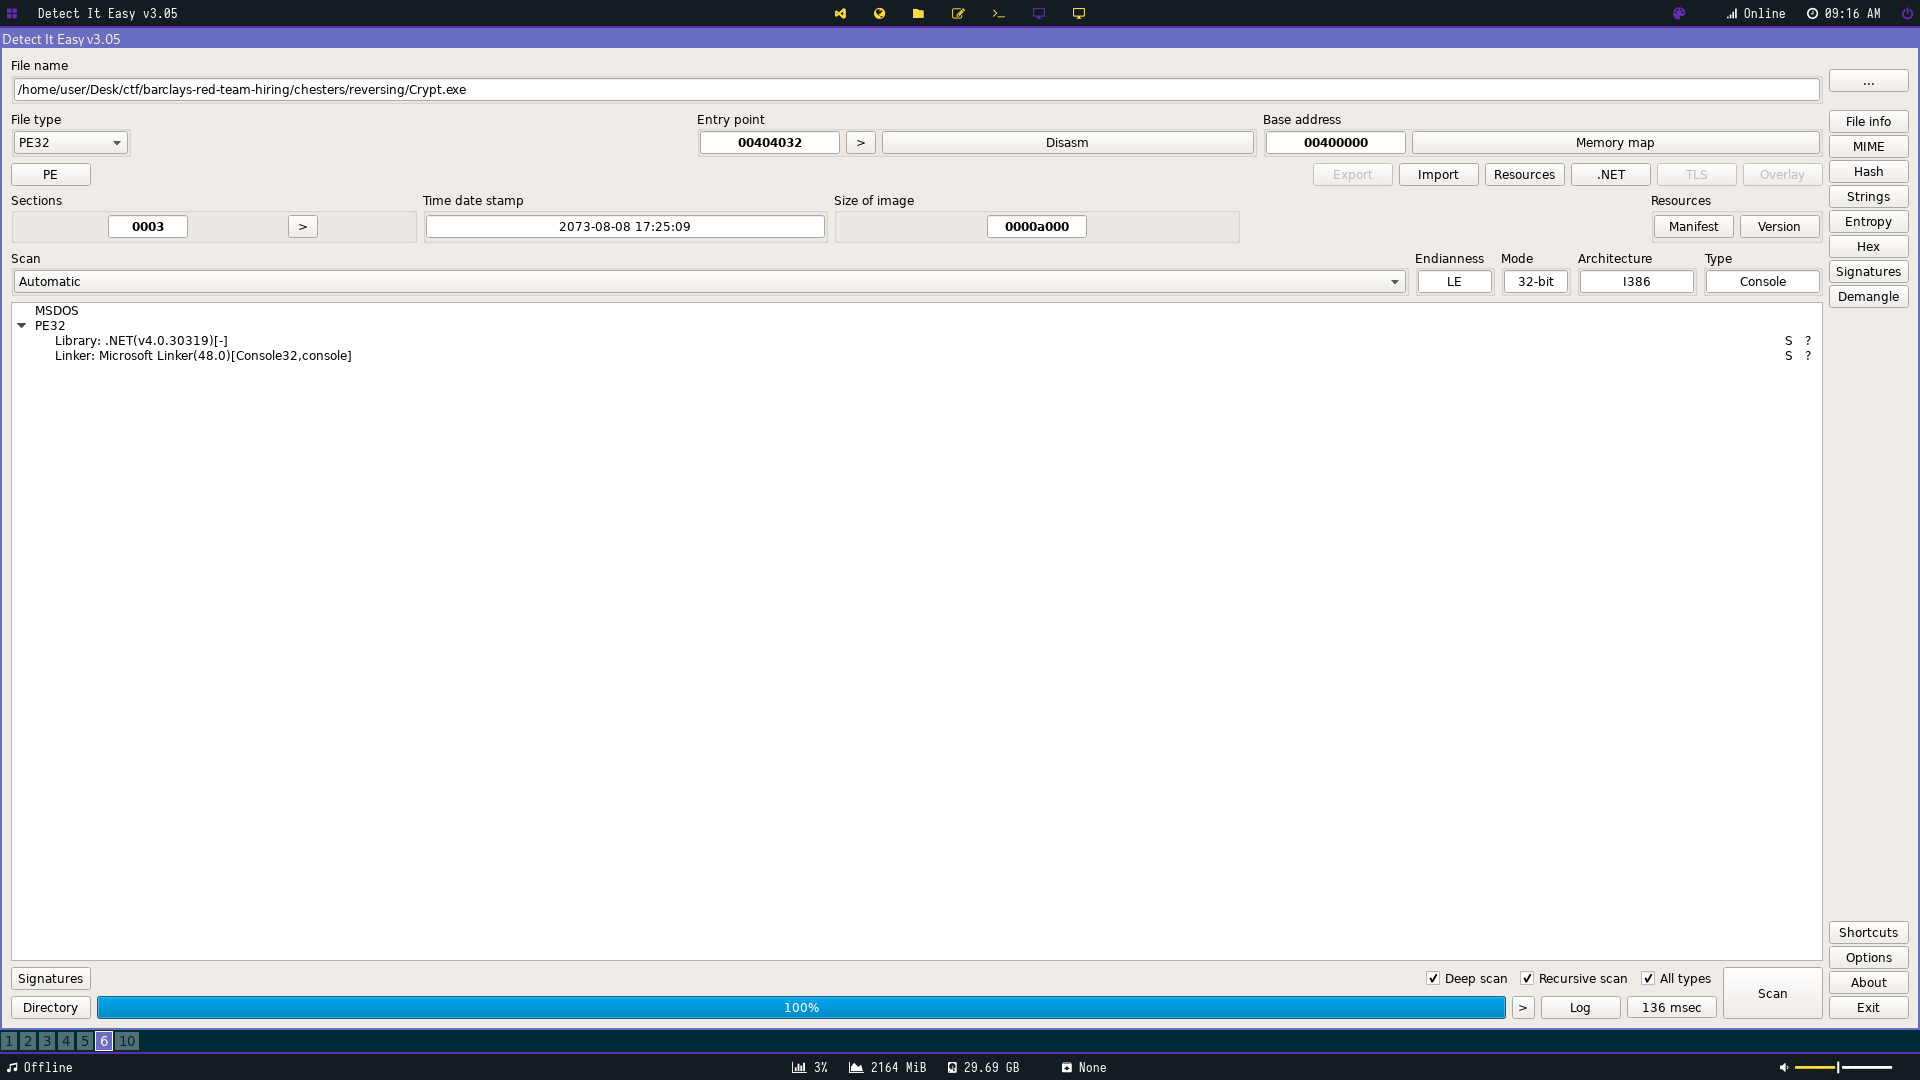Open the .NET info button

tap(1610, 175)
